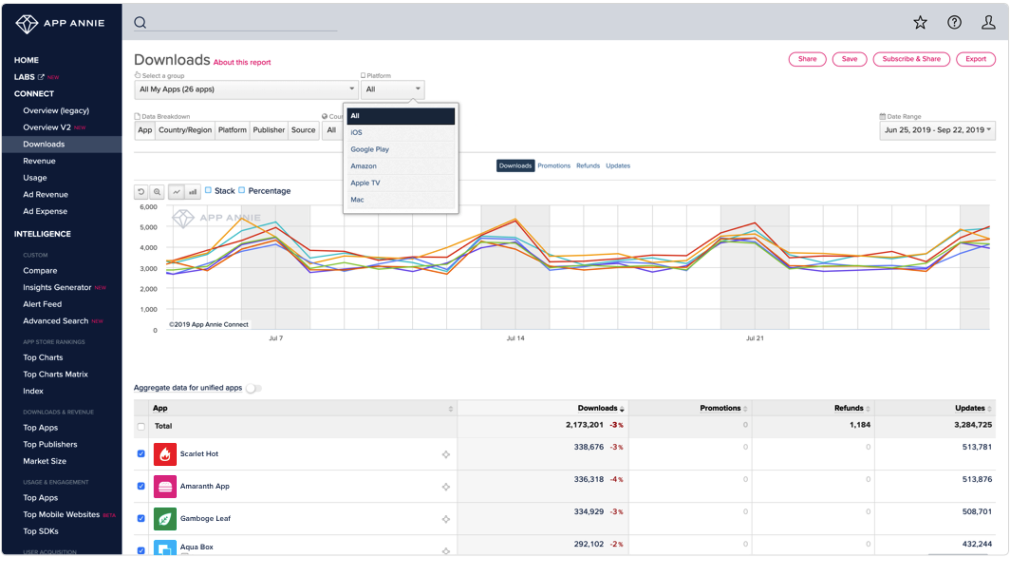The width and height of the screenshot is (1012, 563).
Task: Check the Total row checkbox
Action: pos(141,427)
